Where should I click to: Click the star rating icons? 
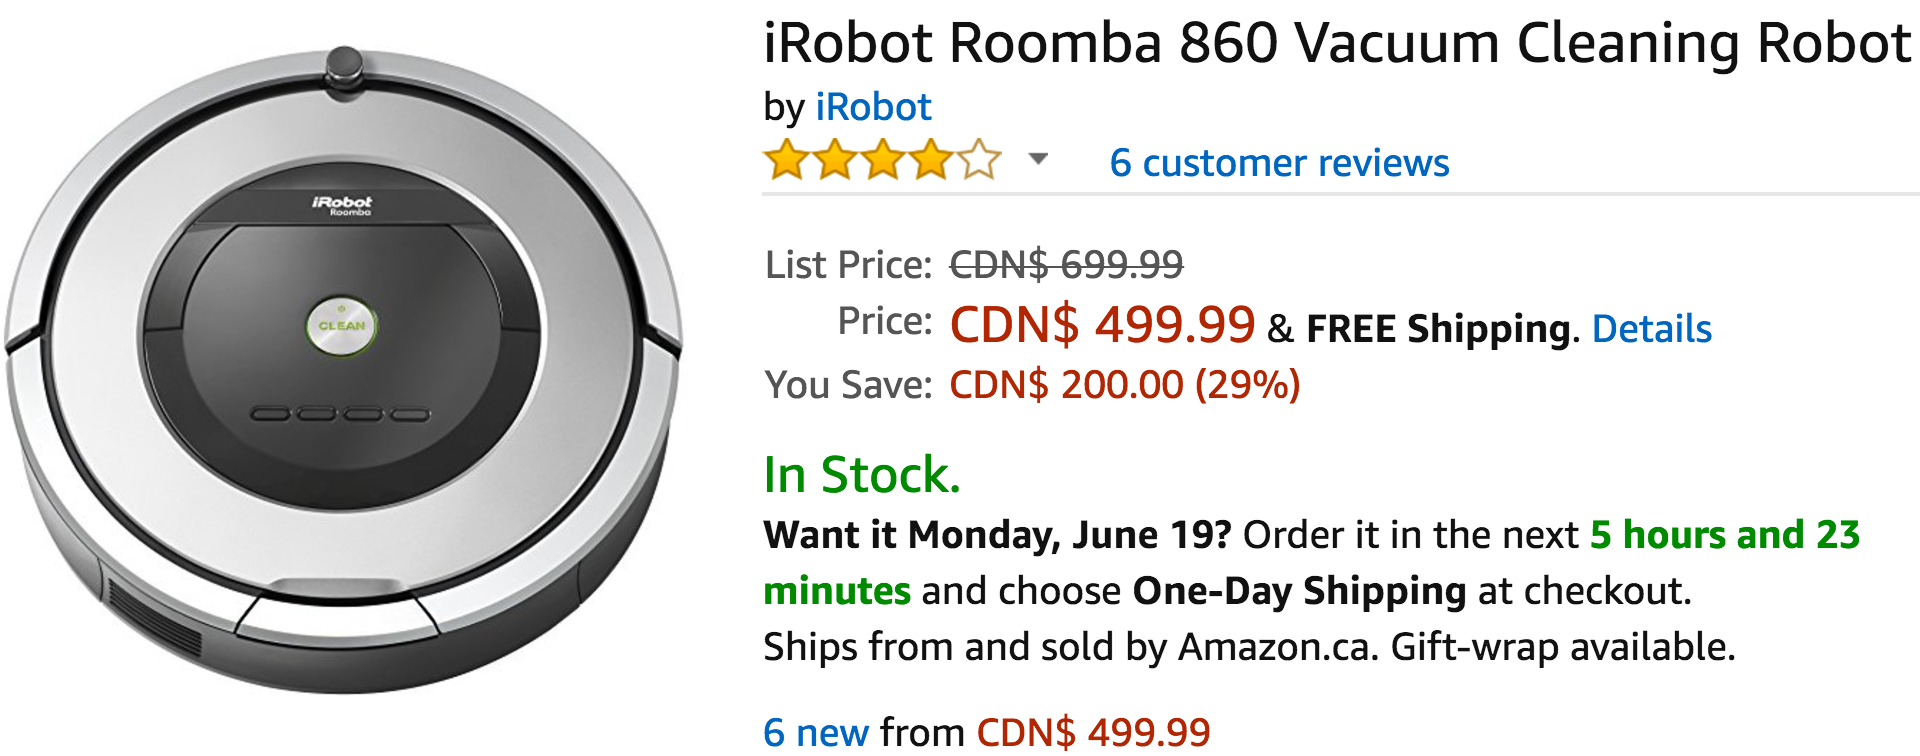pos(882,161)
